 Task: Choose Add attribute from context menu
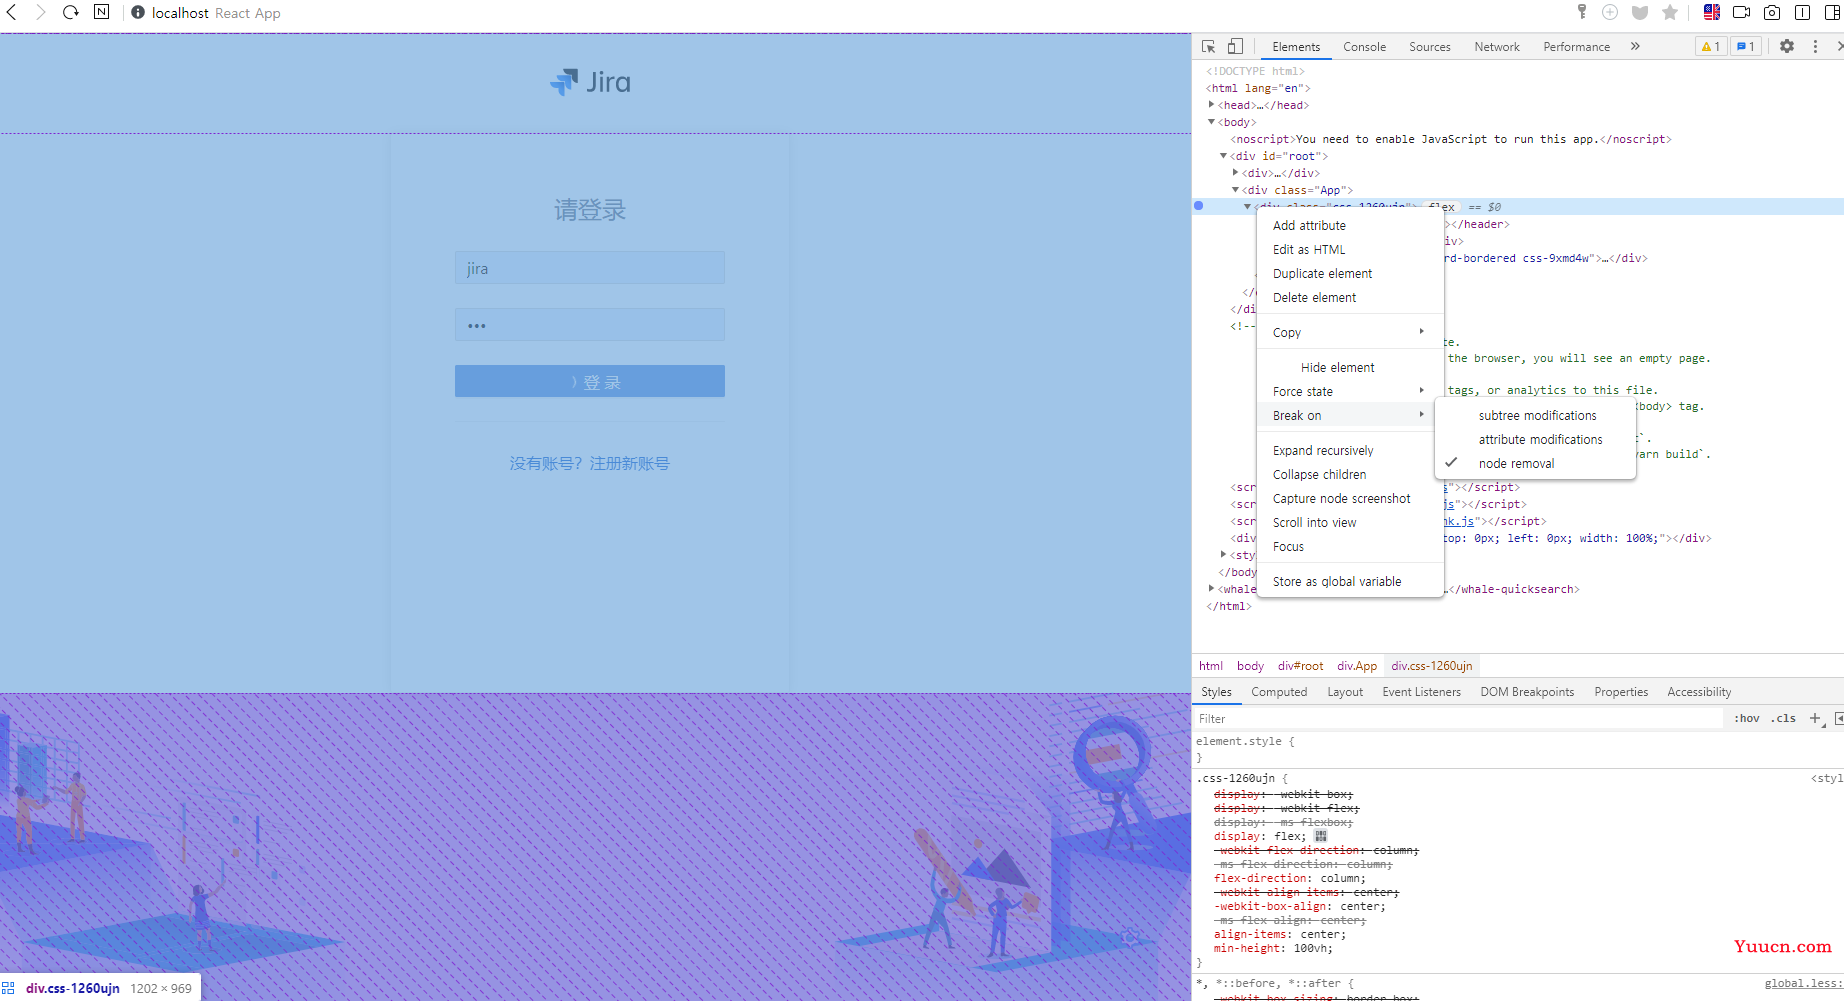[1350, 225]
